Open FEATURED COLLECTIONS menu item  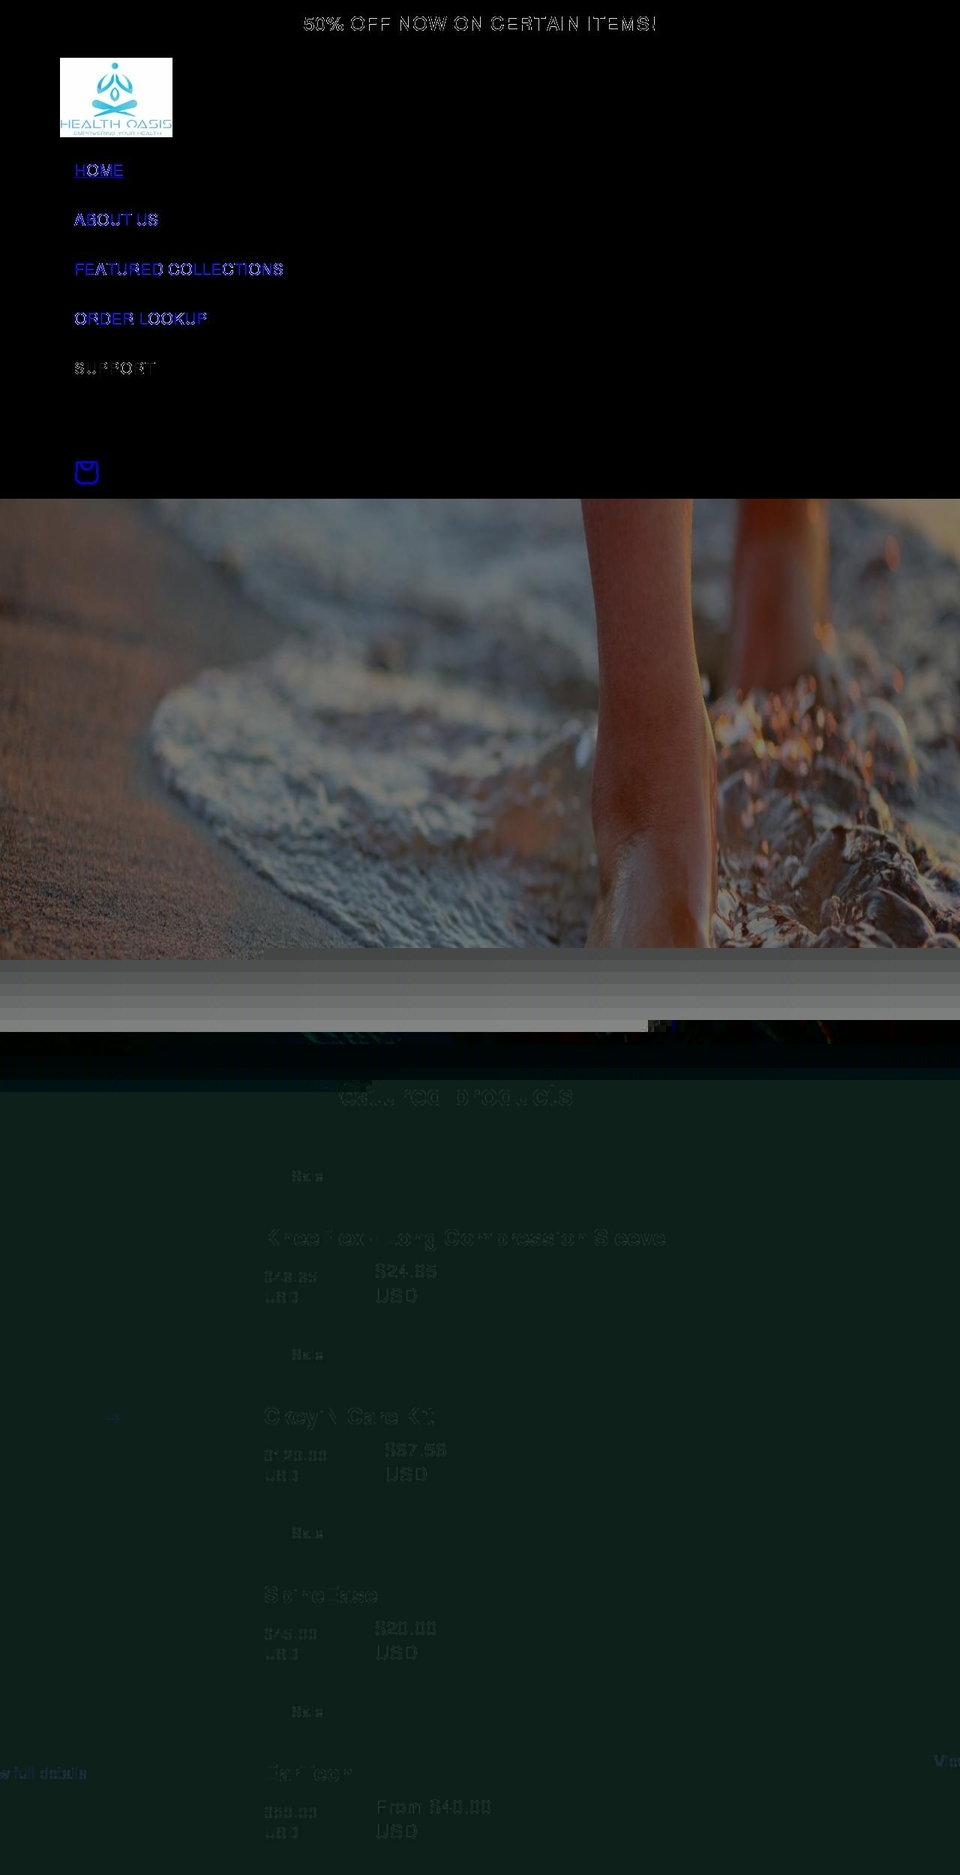pyautogui.click(x=179, y=270)
